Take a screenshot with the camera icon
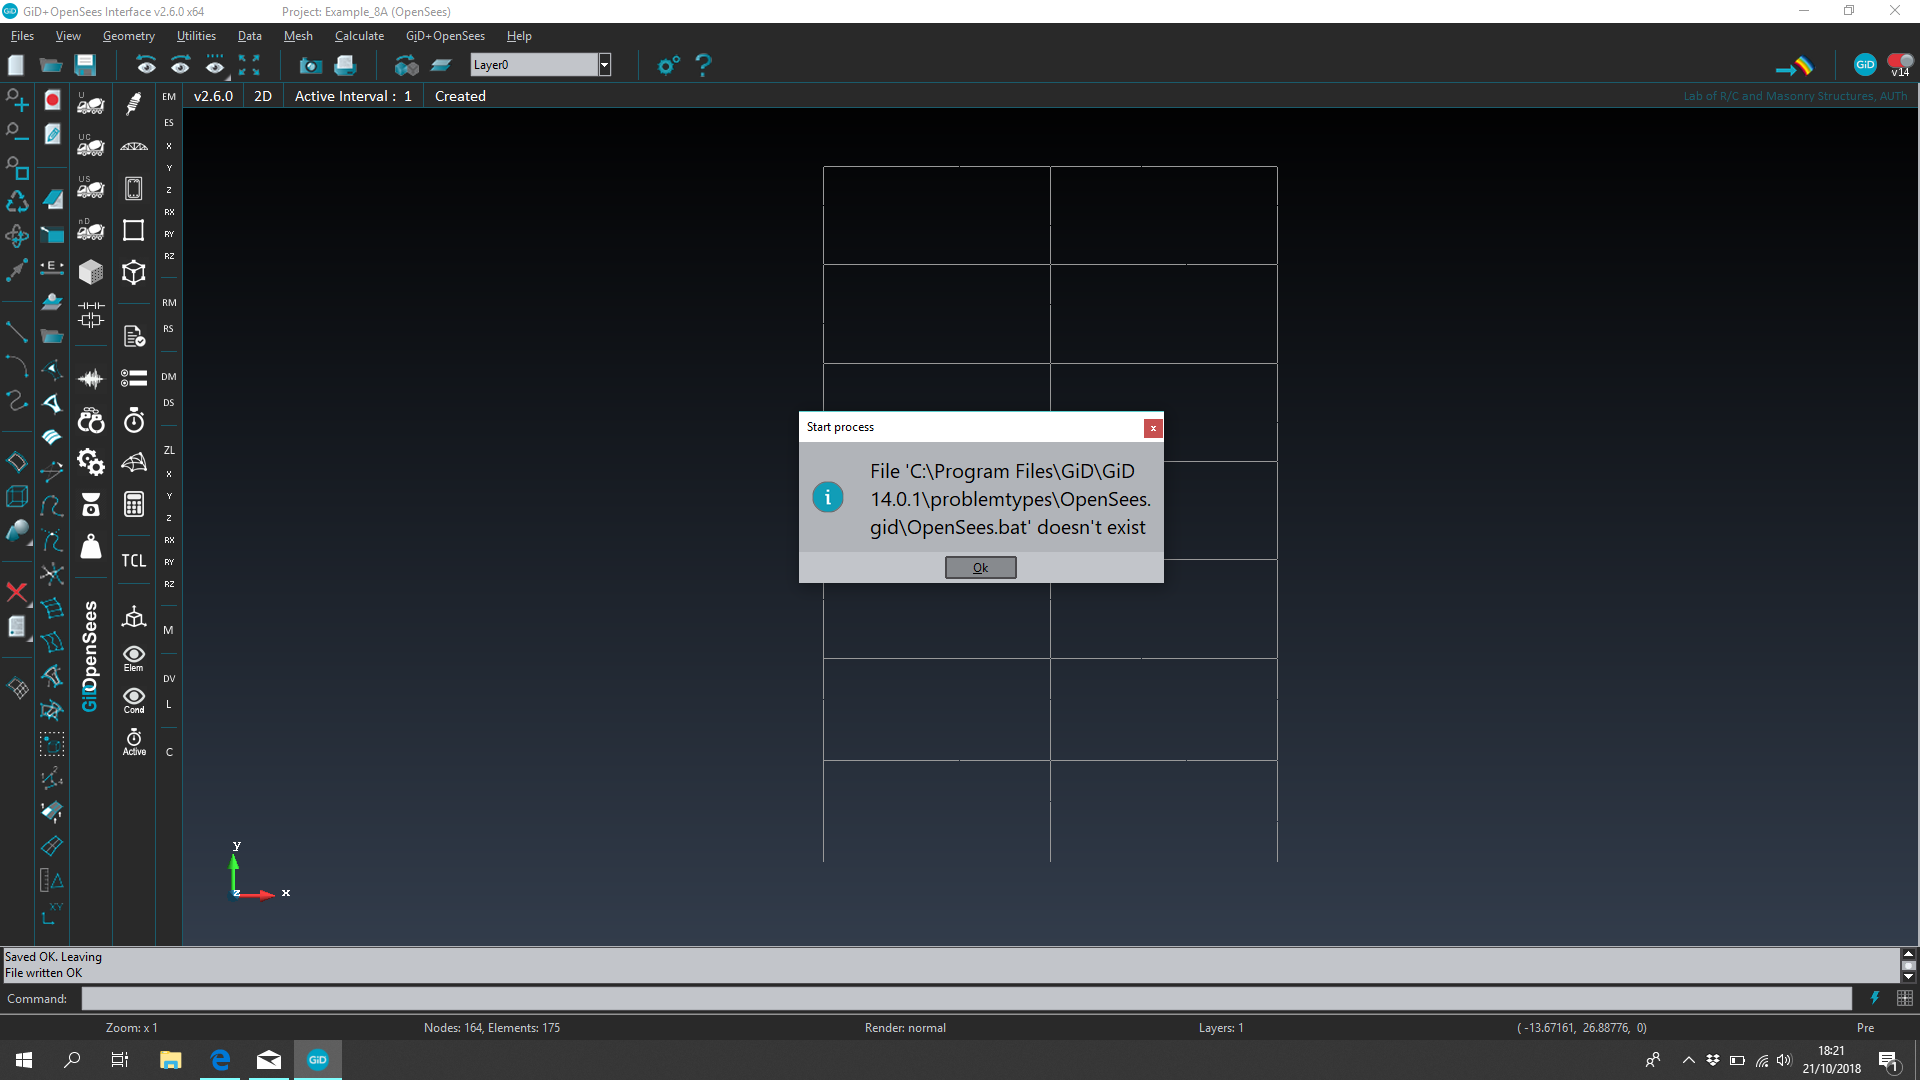 310,64
